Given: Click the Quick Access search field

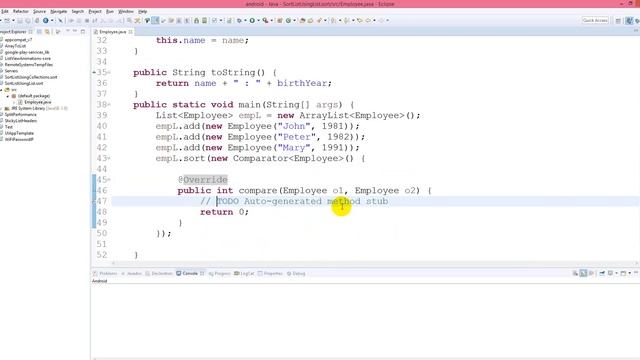Looking at the screenshot, I should pyautogui.click(x=595, y=20).
